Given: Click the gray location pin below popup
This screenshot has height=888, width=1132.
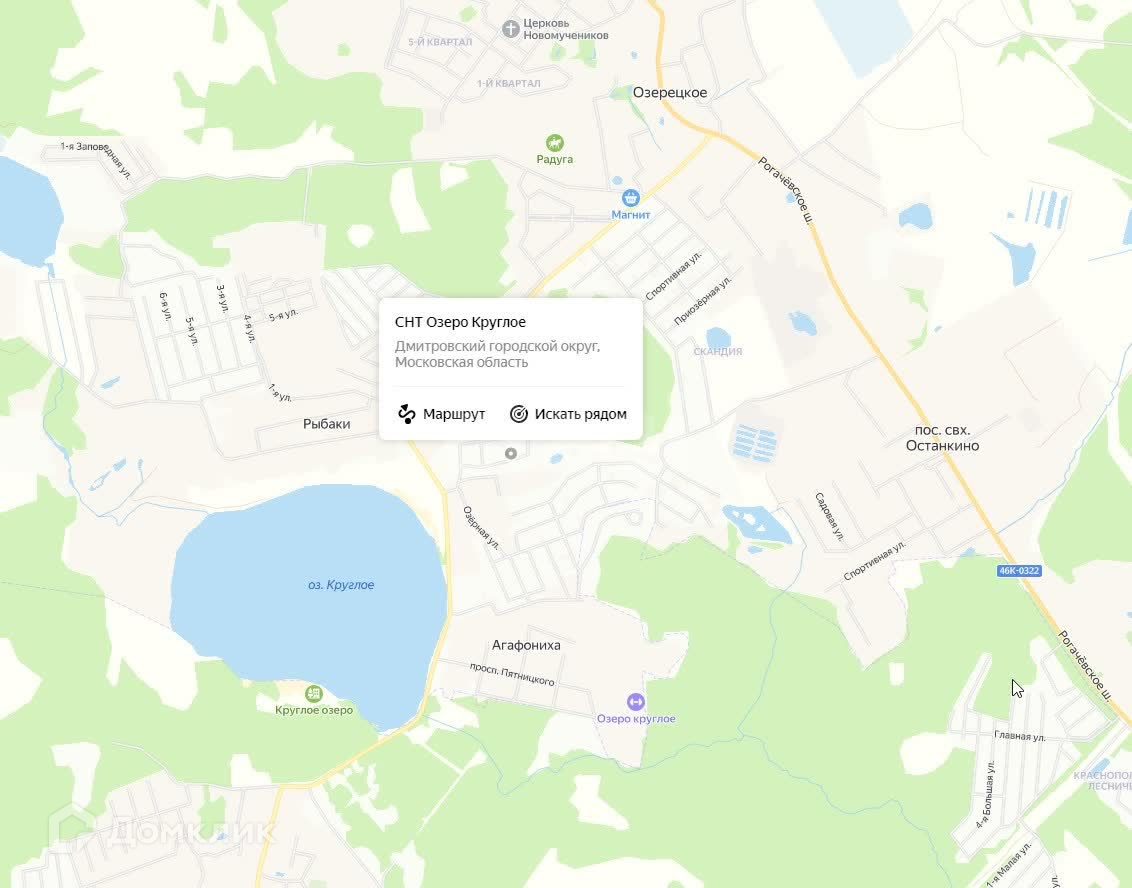Looking at the screenshot, I should point(511,453).
